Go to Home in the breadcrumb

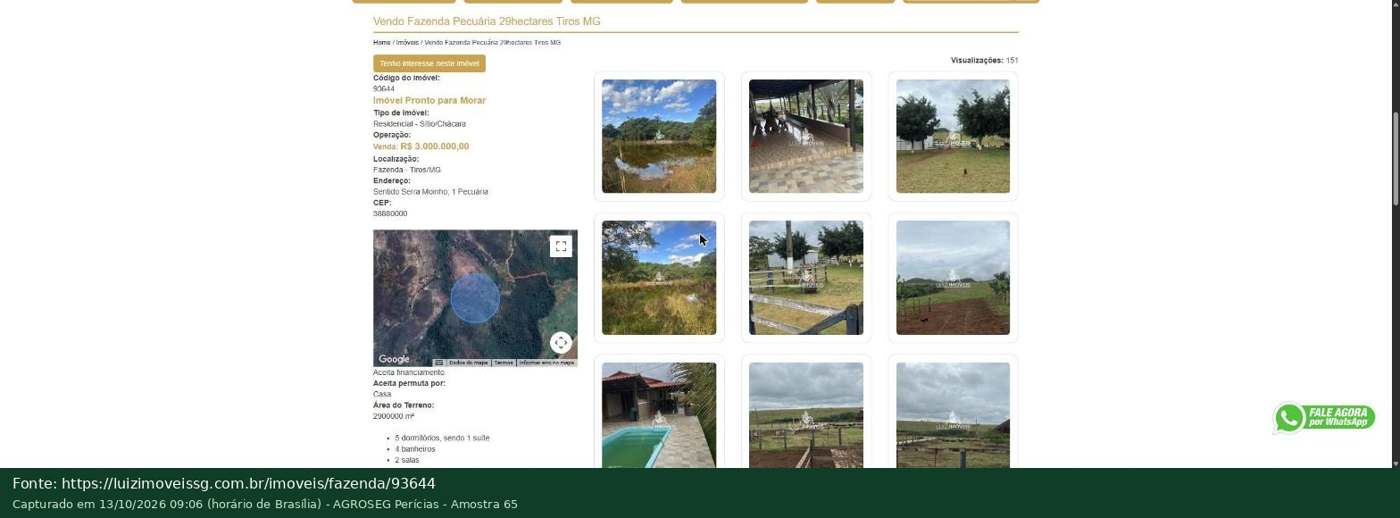382,43
